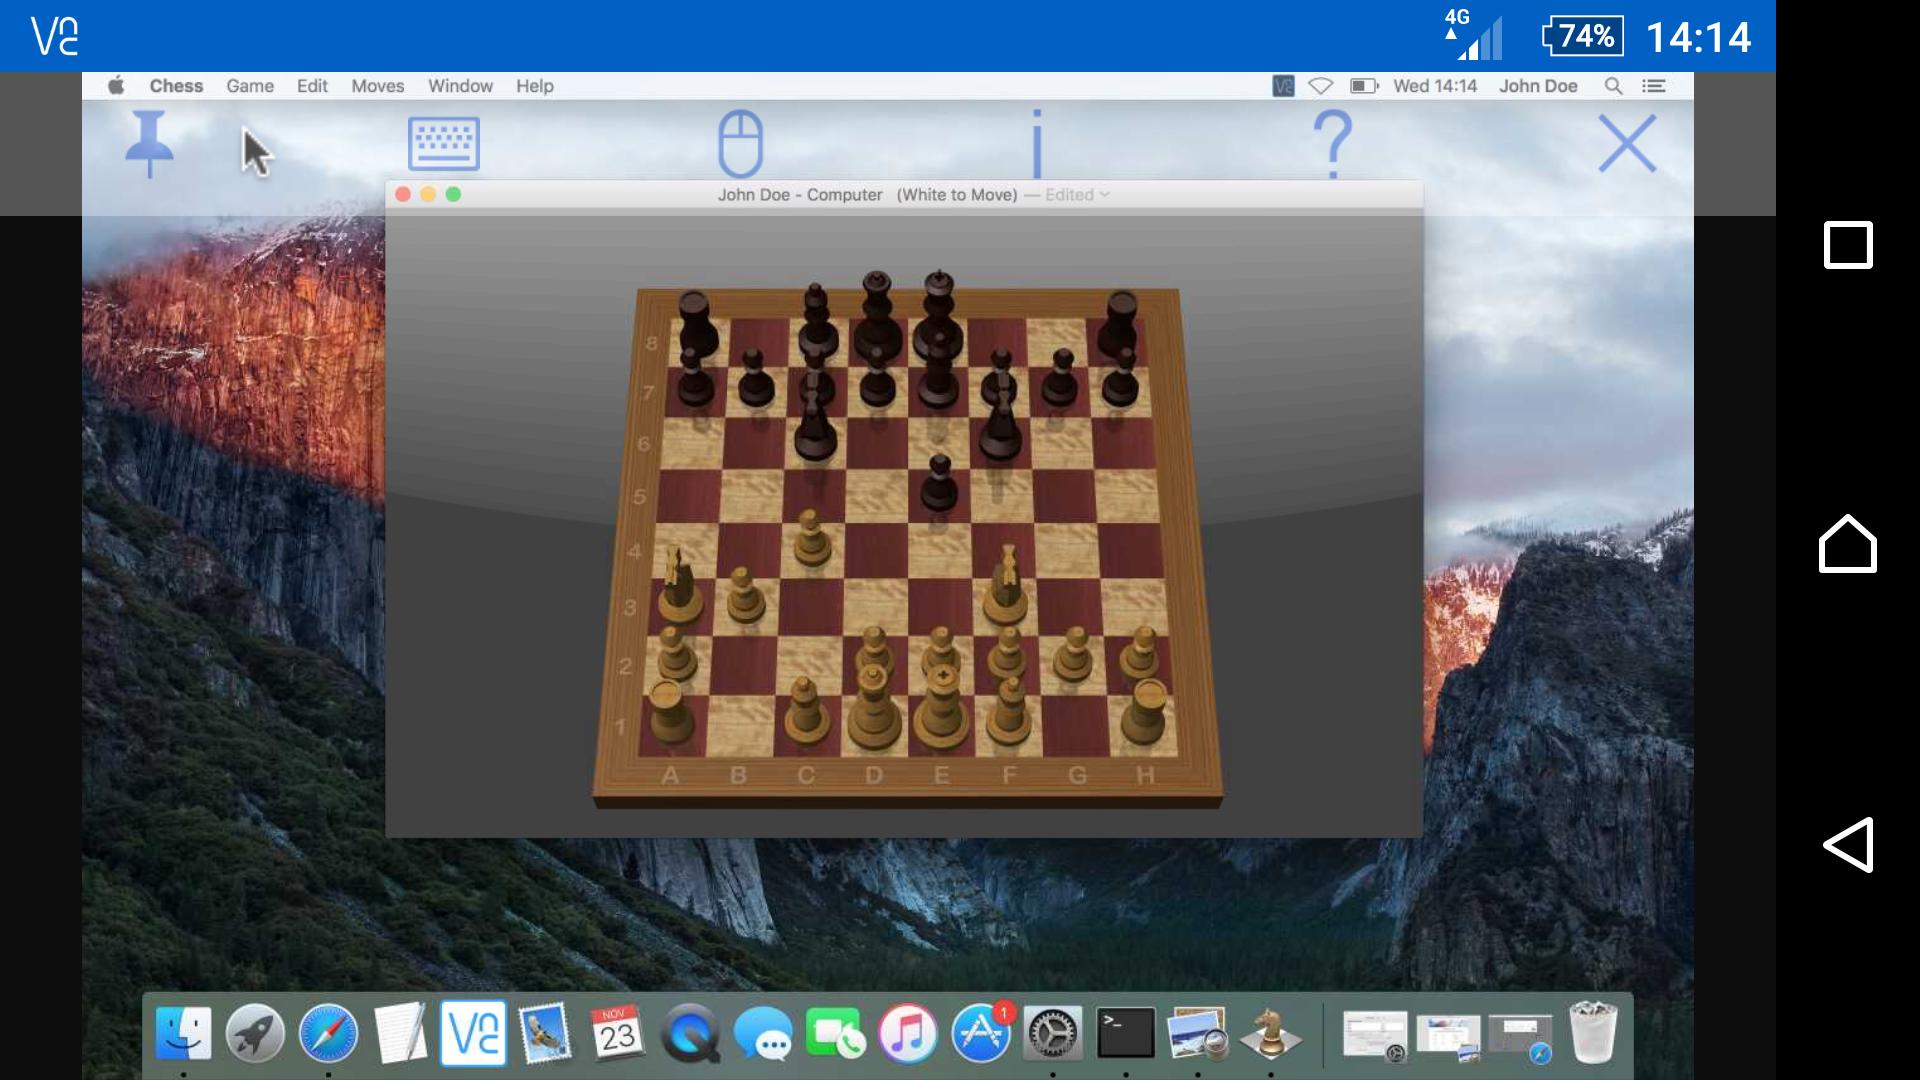Click the VNC Server menu bar icon
This screenshot has width=1920, height=1080.
point(1283,86)
